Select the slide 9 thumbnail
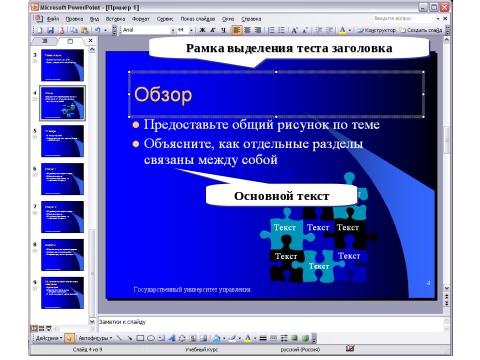Image resolution: width=480 pixels, height=360 pixels. (x=62, y=293)
